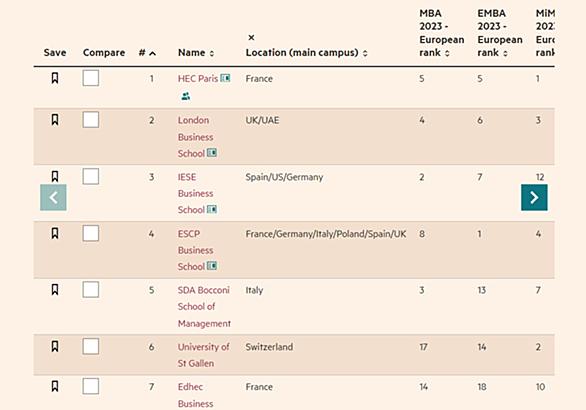Viewport: 586px width, 410px height.
Task: Bookmark the Edhec Business row
Action: [55, 386]
